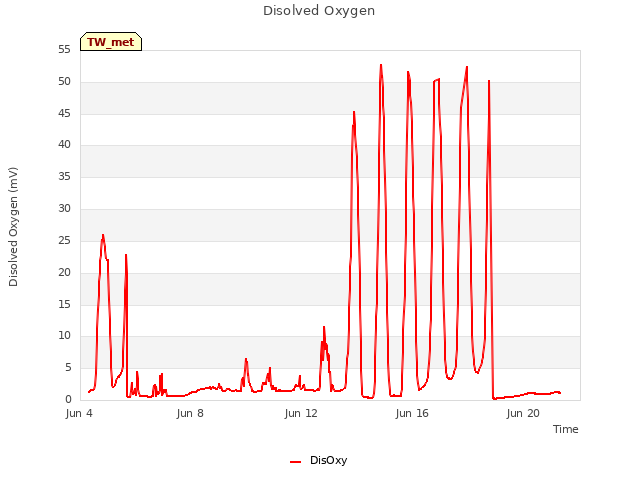Click the DisOxy legend entry
640x480 pixels.
[x=318, y=460]
